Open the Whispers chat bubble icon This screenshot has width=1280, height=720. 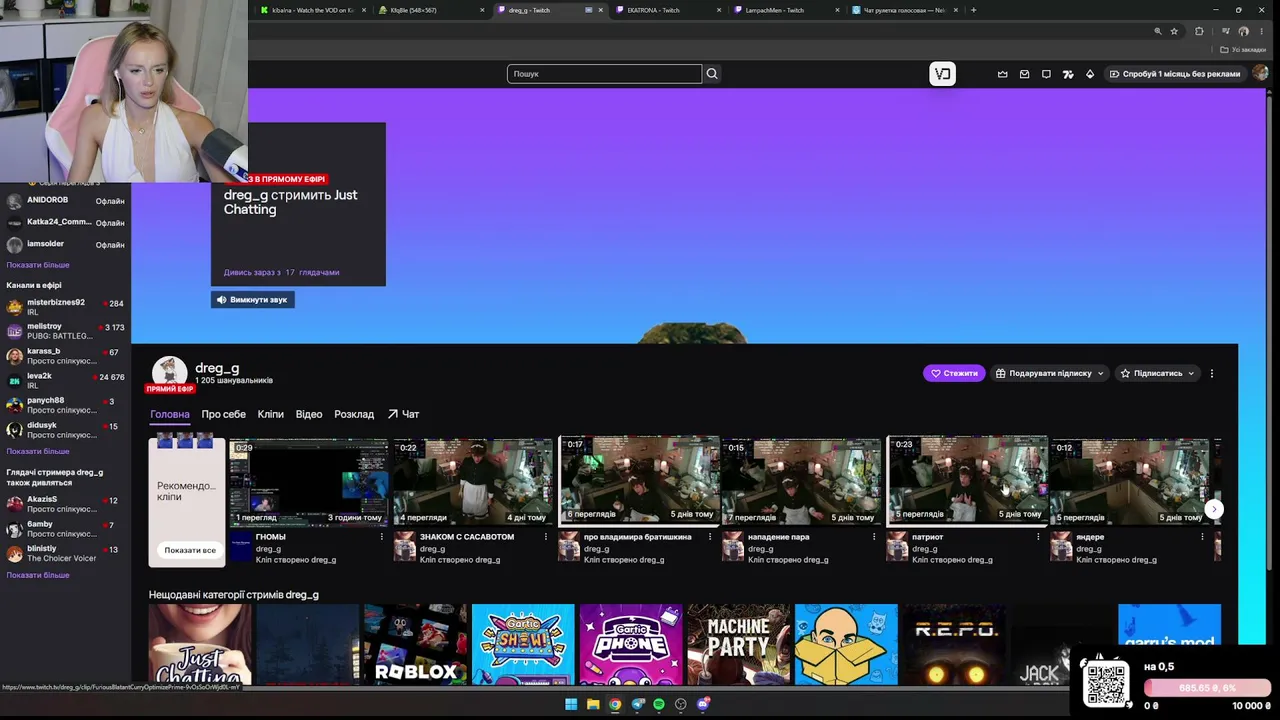coord(1046,74)
